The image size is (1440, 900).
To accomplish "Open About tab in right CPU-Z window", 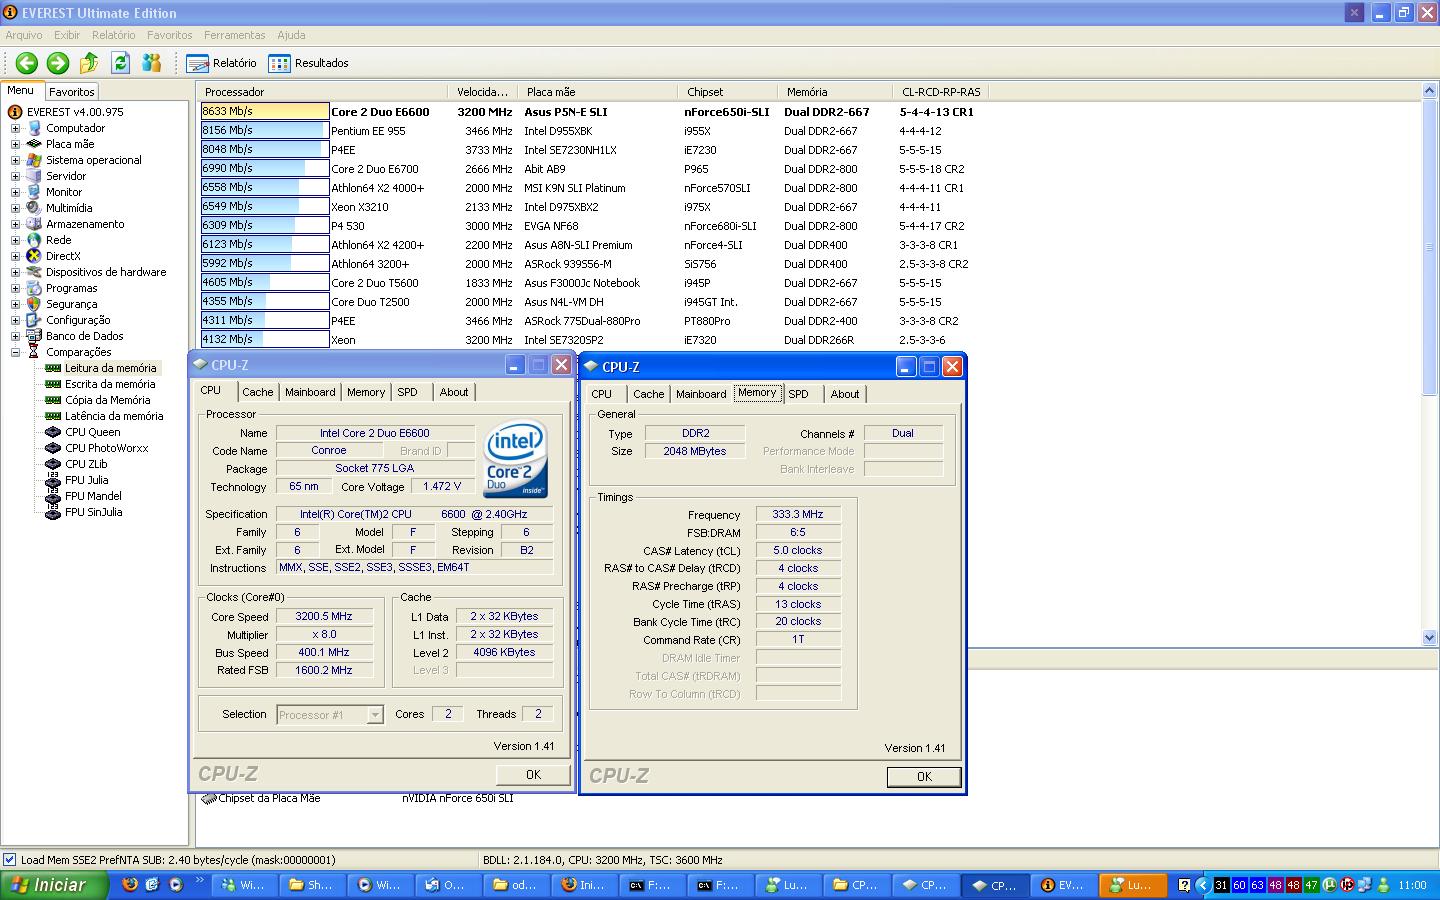I will pyautogui.click(x=844, y=394).
